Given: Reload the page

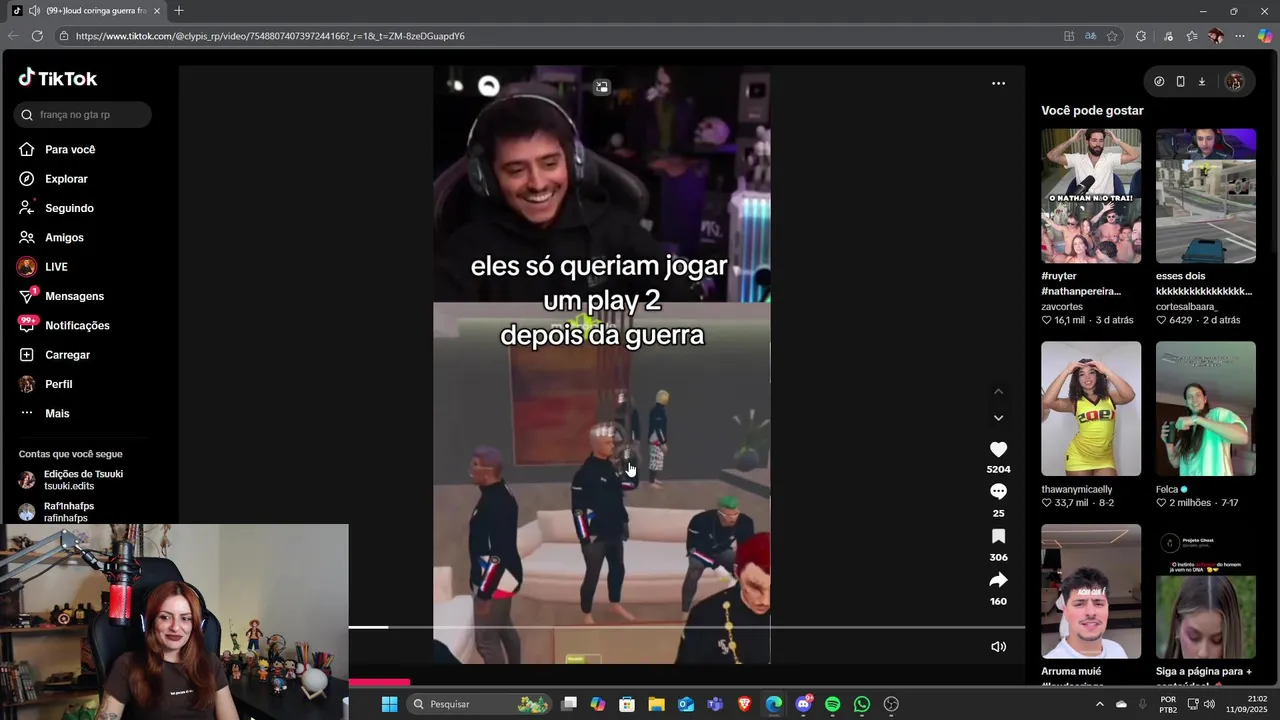Looking at the screenshot, I should click(37, 36).
